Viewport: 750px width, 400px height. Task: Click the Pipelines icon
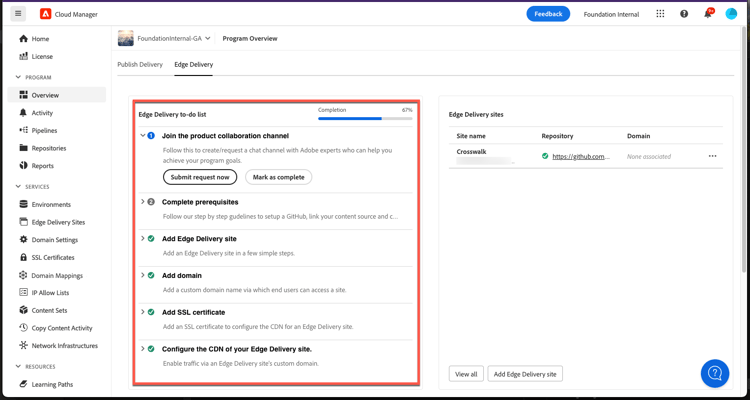click(x=23, y=130)
